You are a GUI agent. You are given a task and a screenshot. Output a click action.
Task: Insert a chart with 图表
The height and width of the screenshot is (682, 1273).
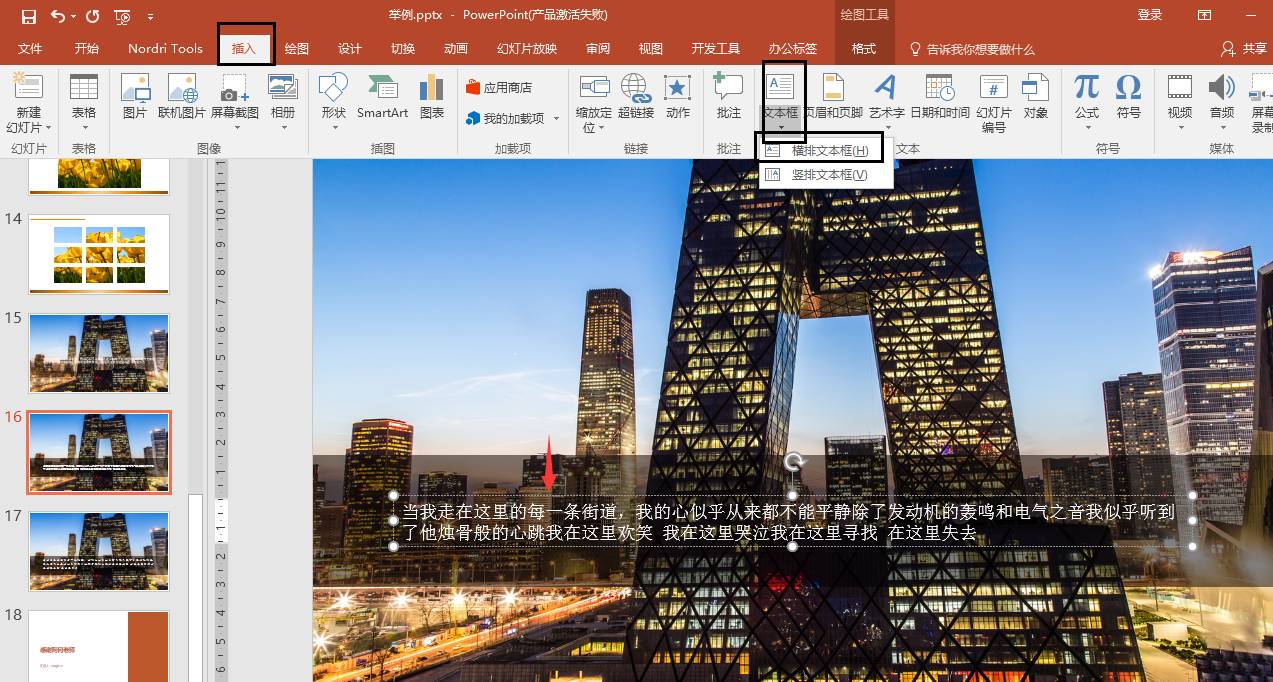coord(432,96)
